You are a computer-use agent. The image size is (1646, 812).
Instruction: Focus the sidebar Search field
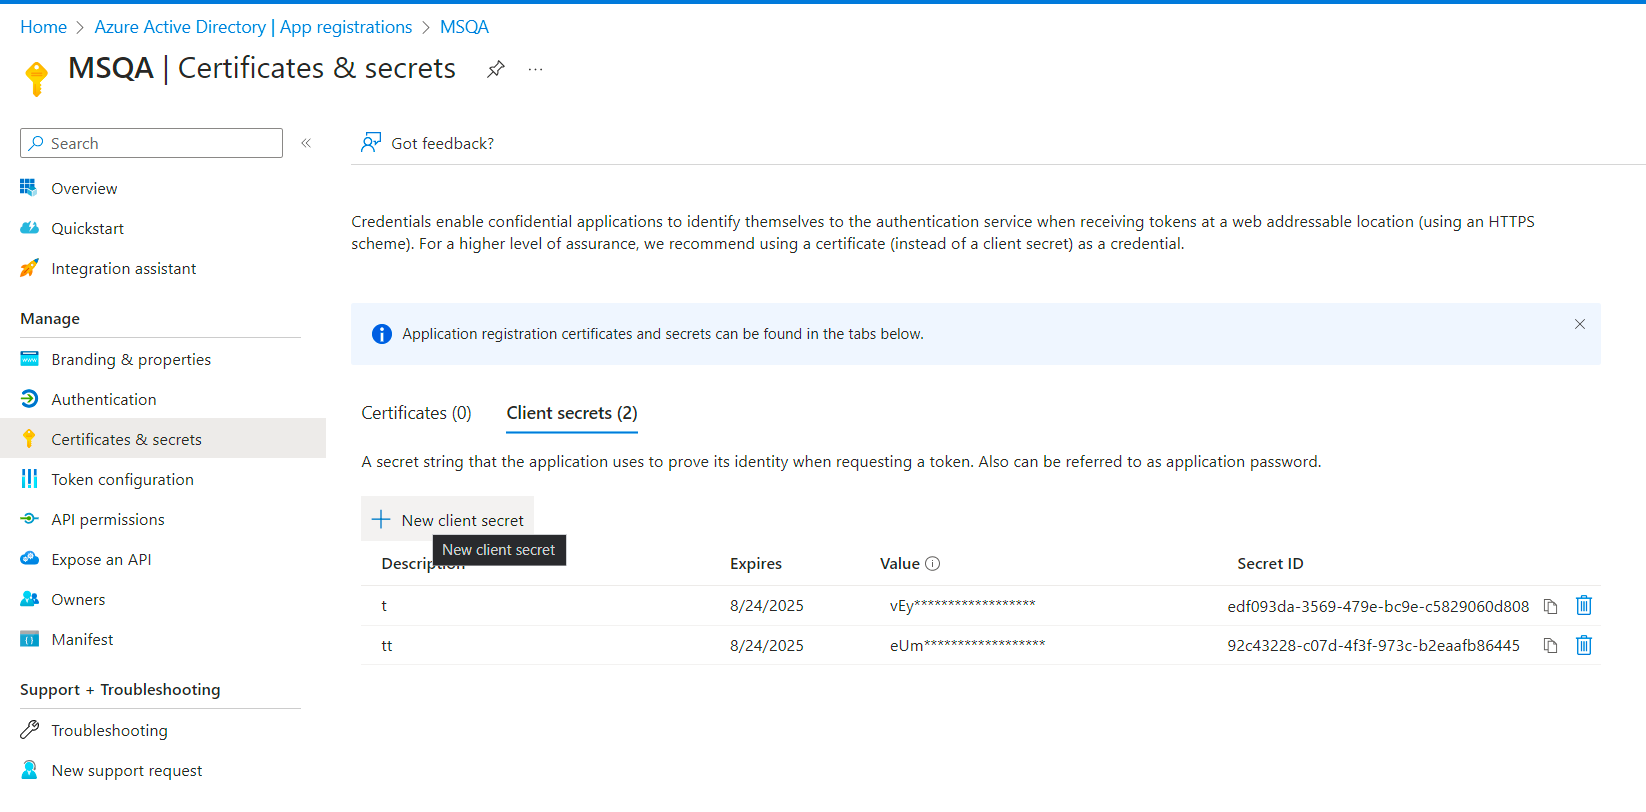pos(151,143)
